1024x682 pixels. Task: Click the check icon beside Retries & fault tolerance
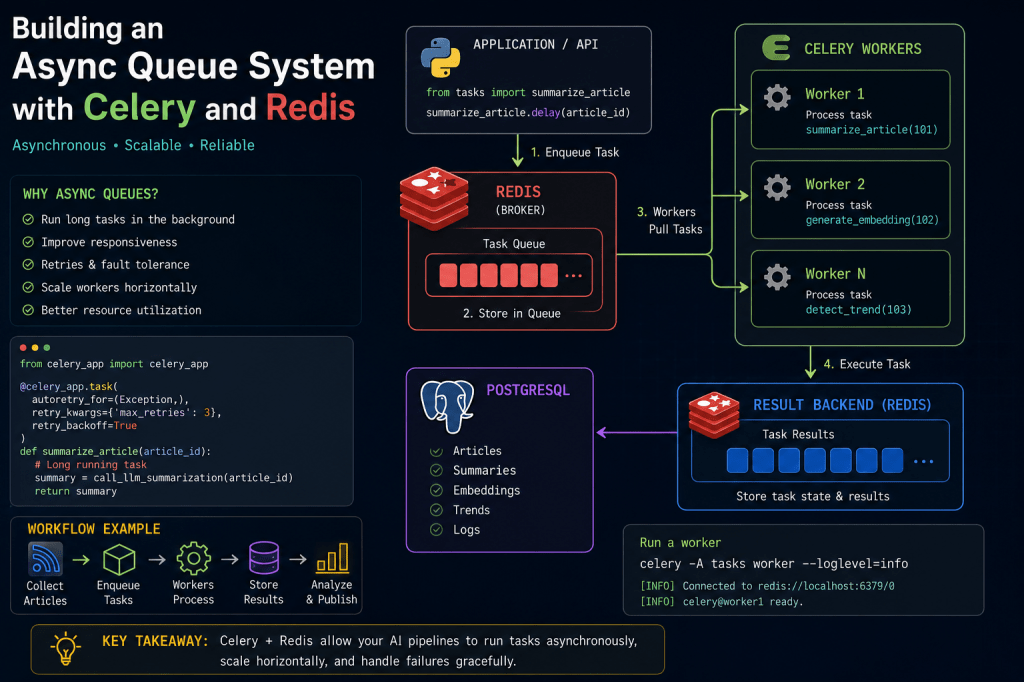tap(28, 265)
